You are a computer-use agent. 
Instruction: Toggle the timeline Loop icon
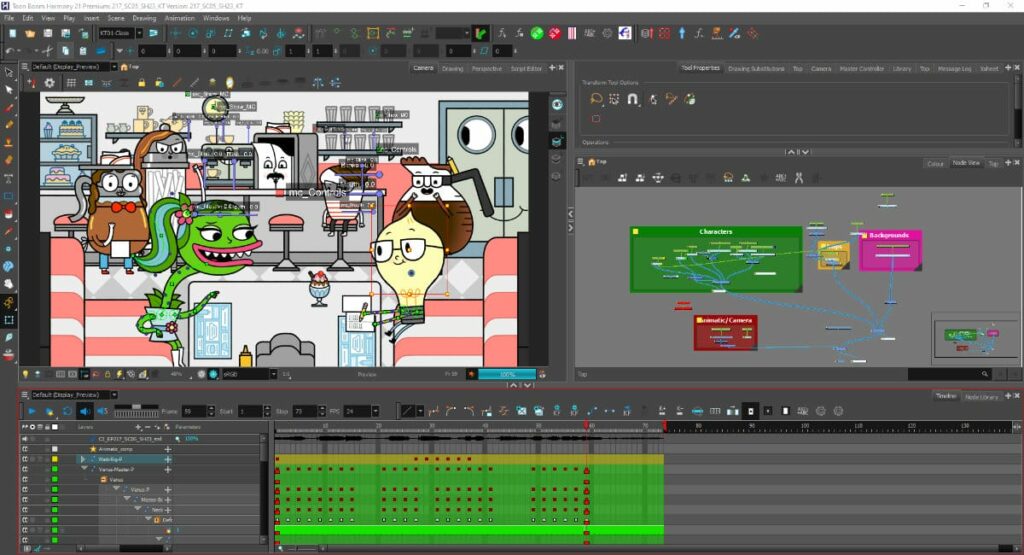67,411
